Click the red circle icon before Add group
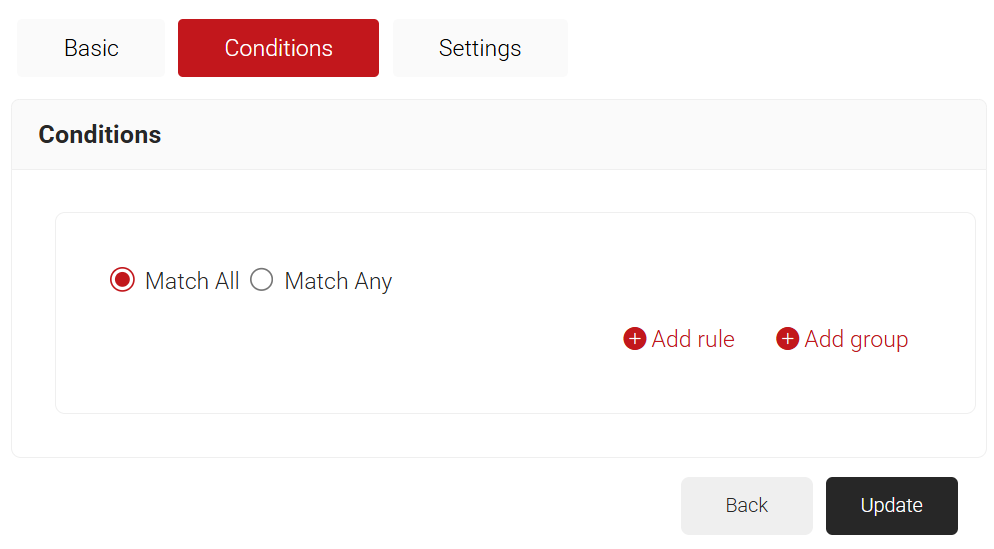The width and height of the screenshot is (994, 549). pyautogui.click(x=788, y=339)
